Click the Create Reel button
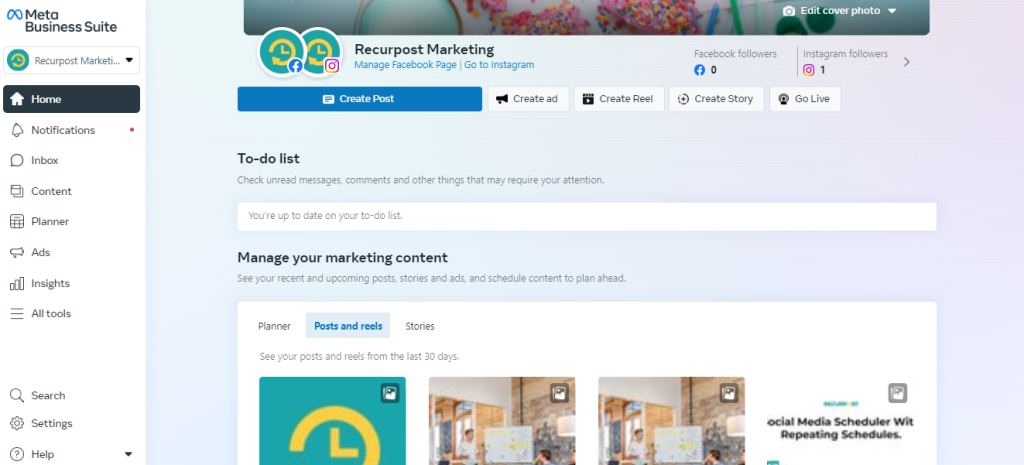The width and height of the screenshot is (1024, 465). (x=619, y=99)
